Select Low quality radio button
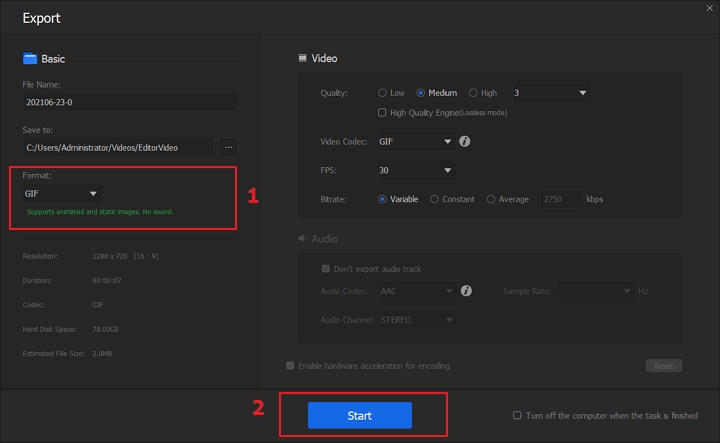The image size is (720, 443). 382,93
